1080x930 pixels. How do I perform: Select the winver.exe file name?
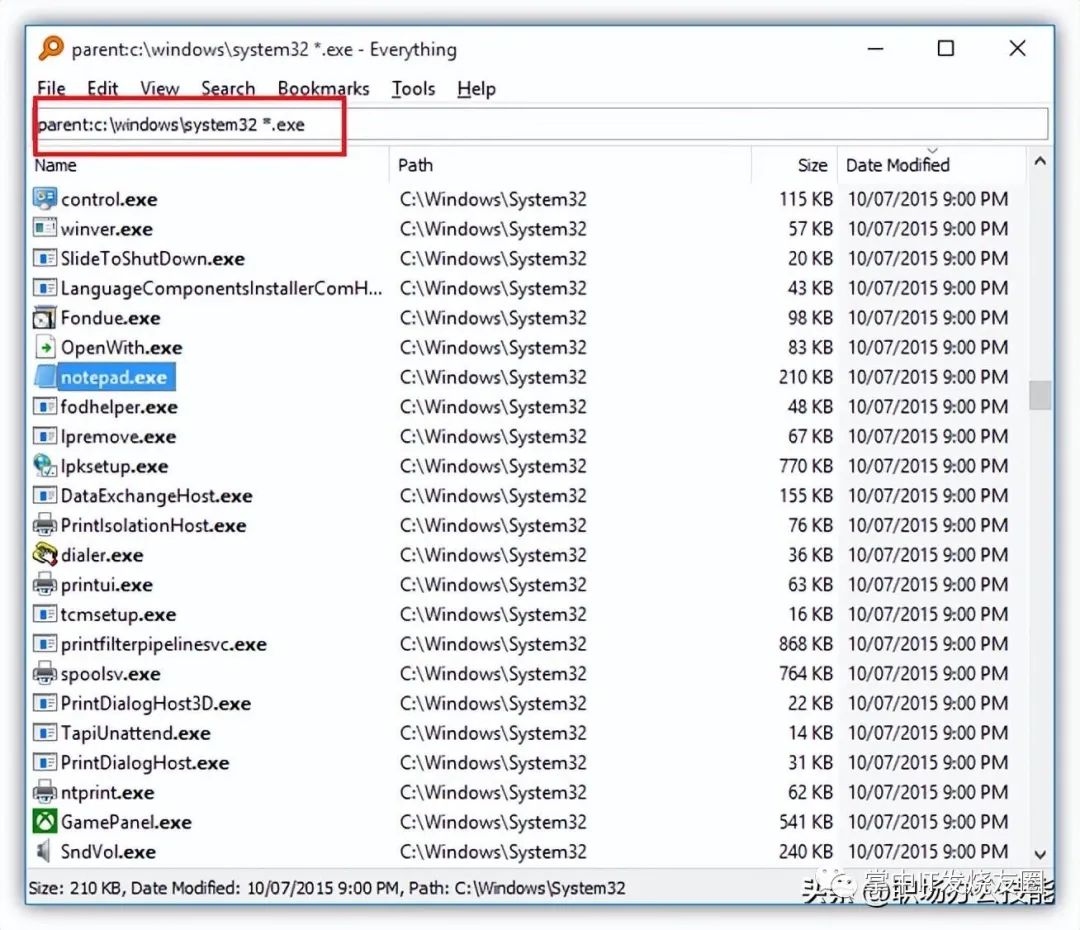click(x=107, y=229)
